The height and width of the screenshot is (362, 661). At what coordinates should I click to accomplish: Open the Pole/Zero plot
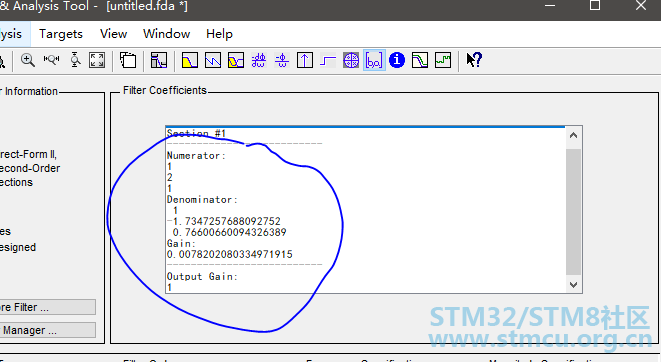coord(351,60)
